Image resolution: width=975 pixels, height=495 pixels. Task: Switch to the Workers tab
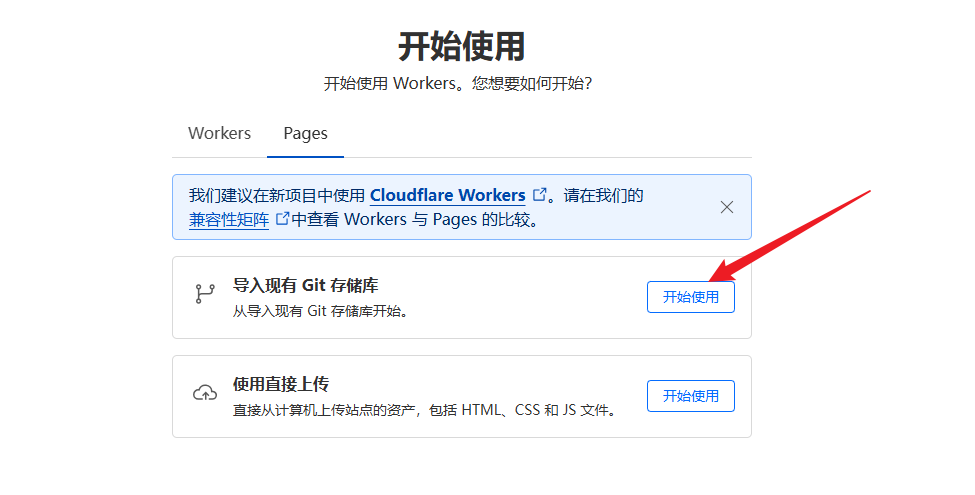(x=219, y=133)
